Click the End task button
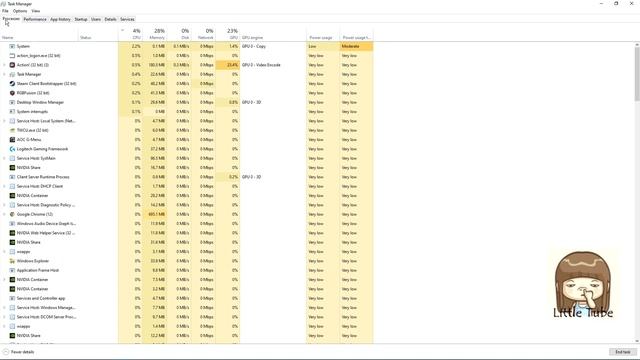The width and height of the screenshot is (640, 360). (x=623, y=352)
